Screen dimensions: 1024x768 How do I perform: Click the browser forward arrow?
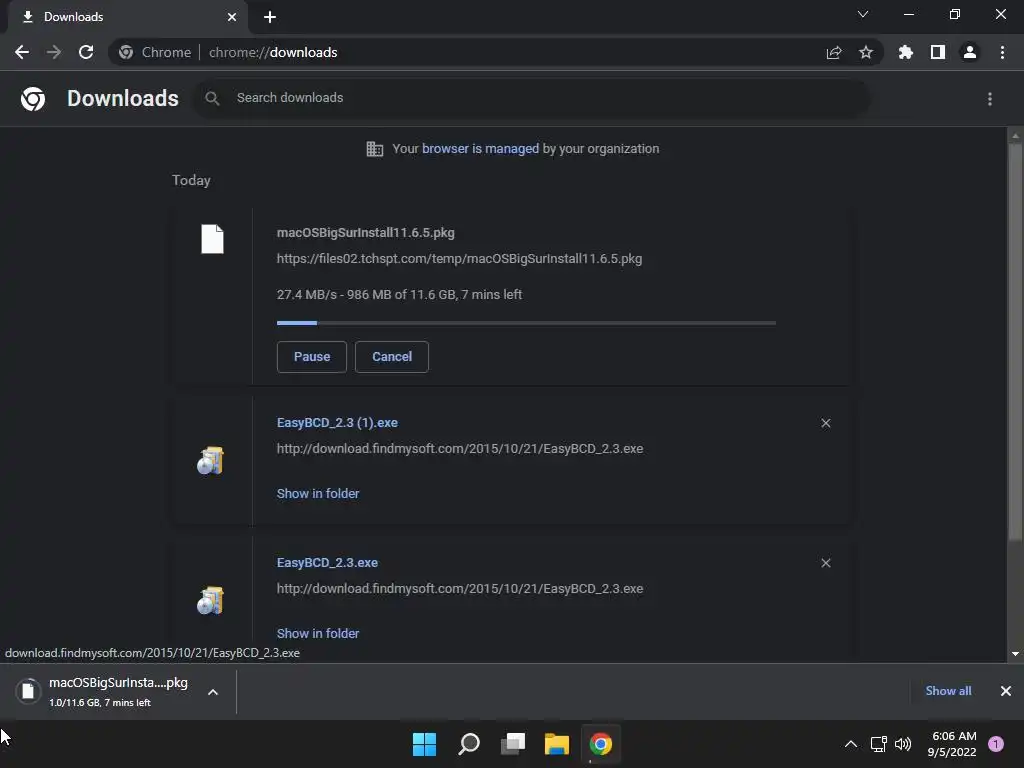pos(54,52)
